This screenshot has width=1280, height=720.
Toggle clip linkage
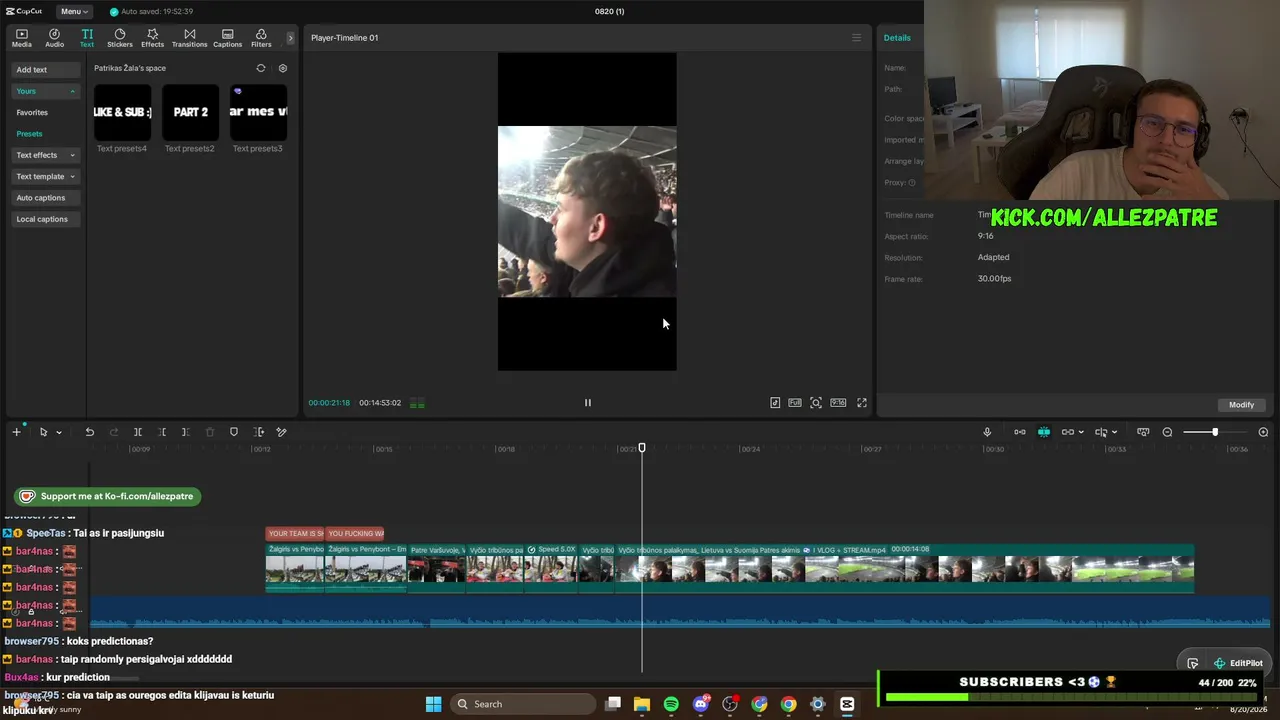pos(1068,432)
